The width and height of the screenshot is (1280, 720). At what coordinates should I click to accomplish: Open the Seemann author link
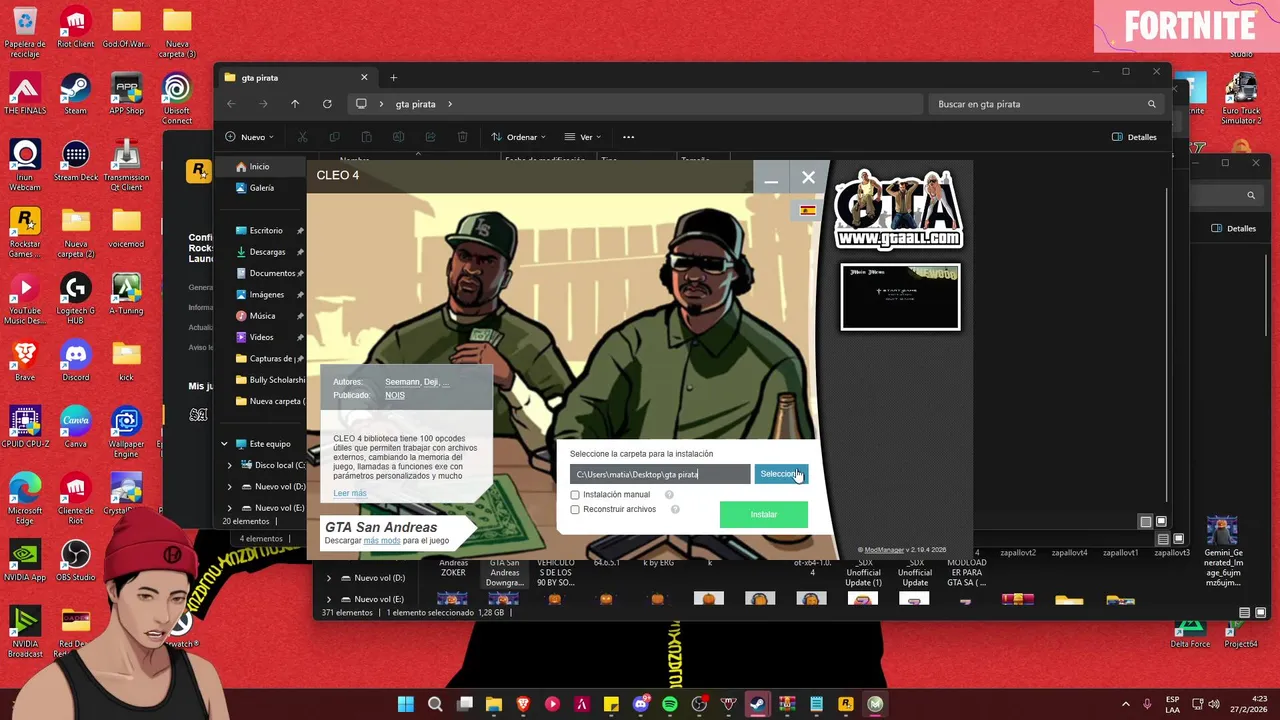pos(402,382)
